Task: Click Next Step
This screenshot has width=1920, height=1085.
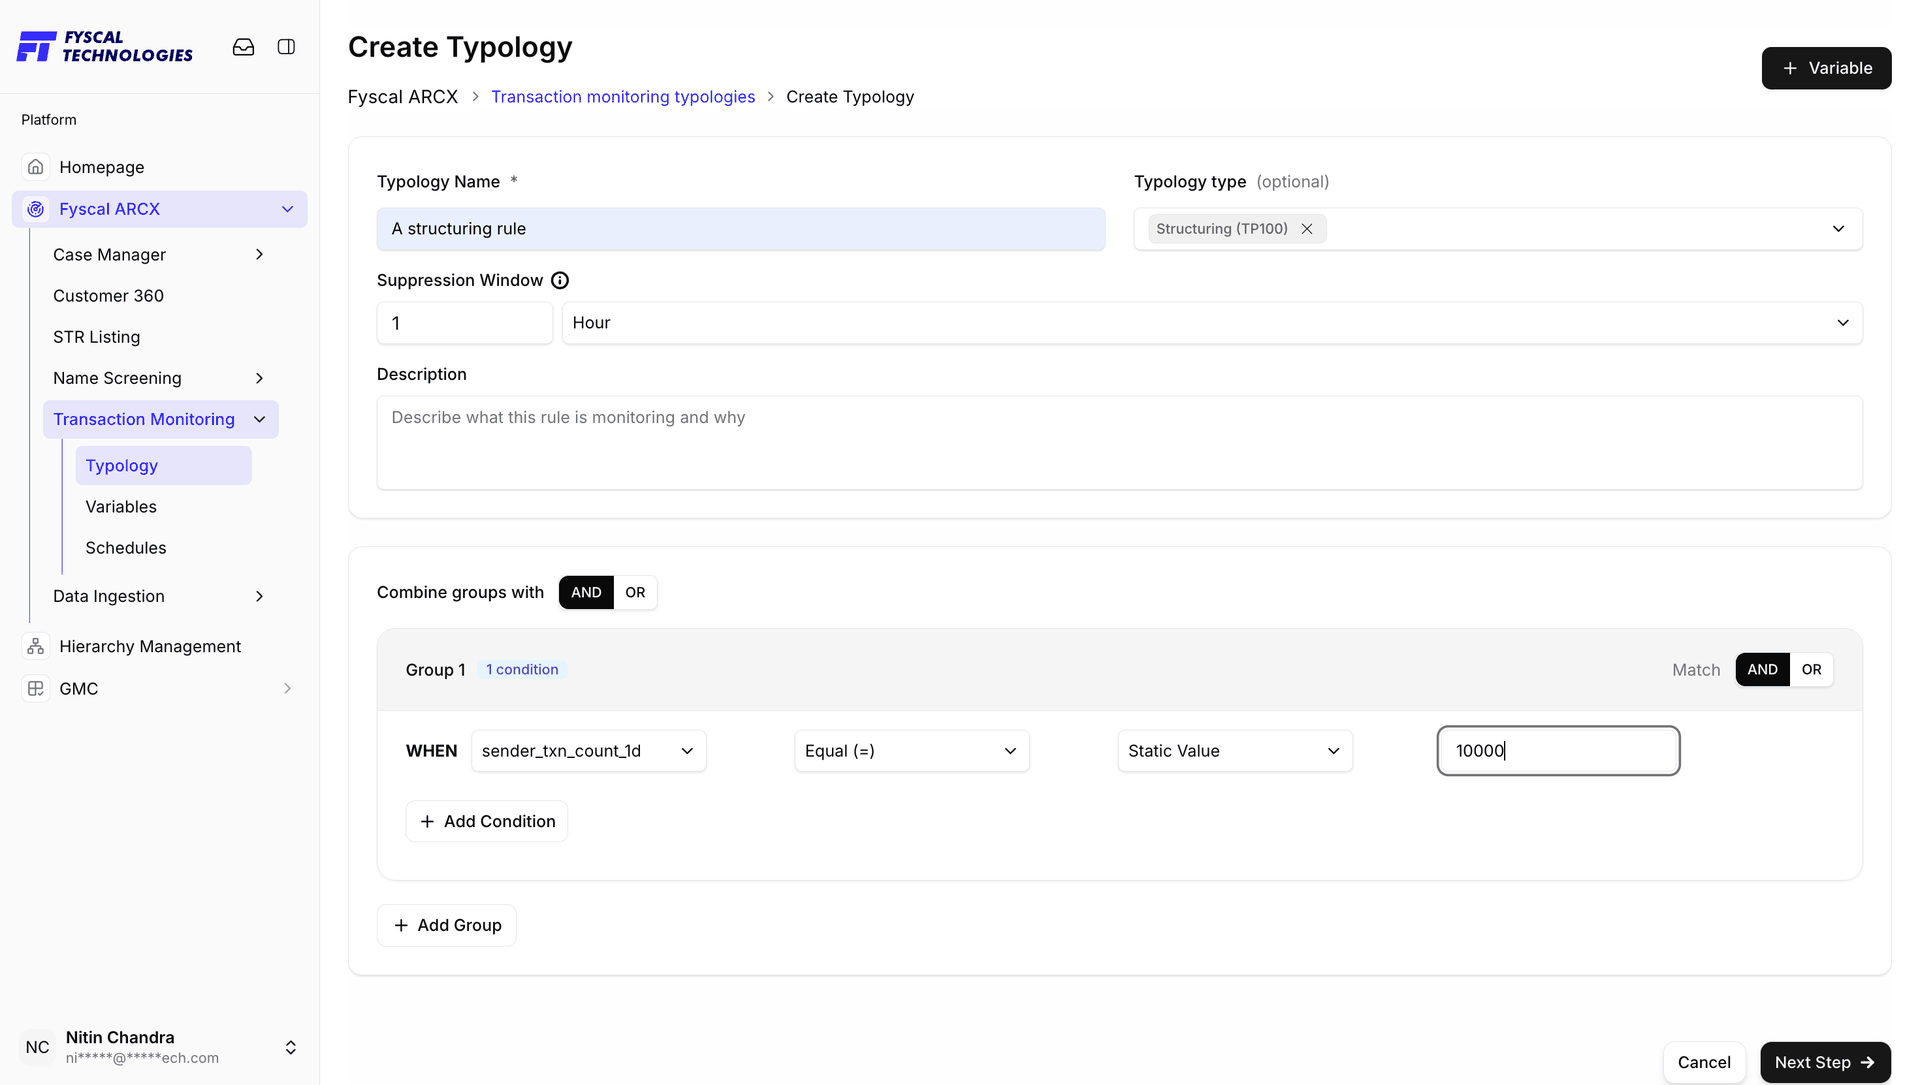Action: coord(1825,1062)
